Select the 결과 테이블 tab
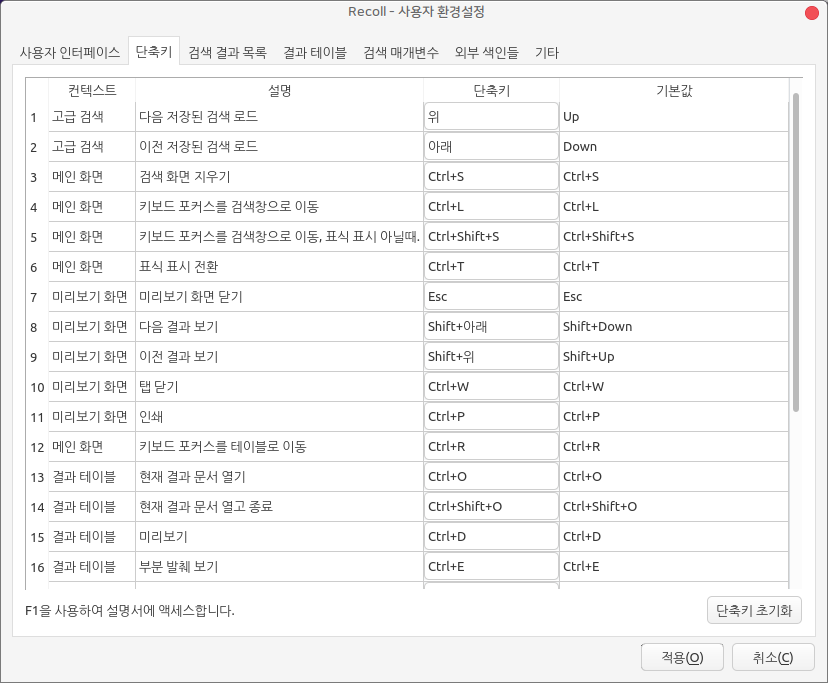828x683 pixels. click(314, 52)
